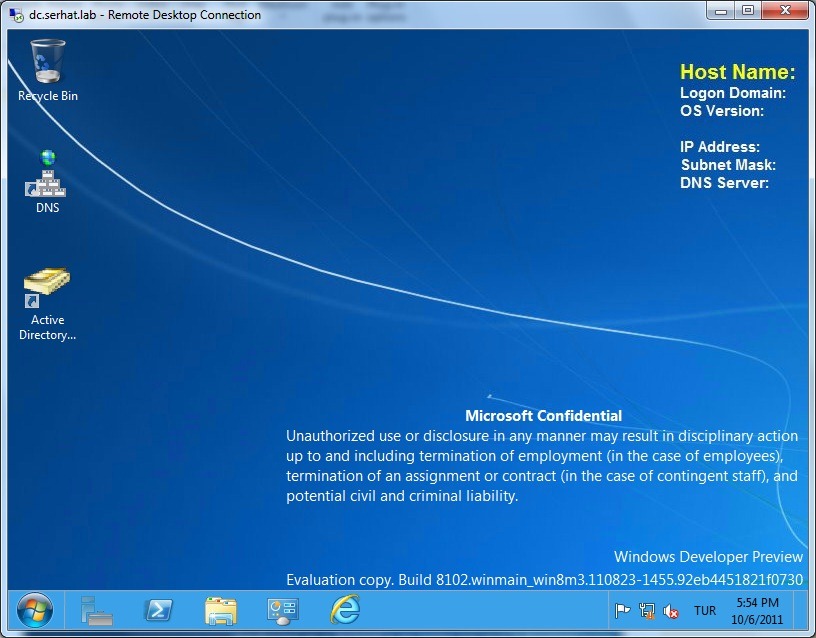Maximize the Remote Desktop Connection window
The width and height of the screenshot is (816, 638).
[748, 10]
